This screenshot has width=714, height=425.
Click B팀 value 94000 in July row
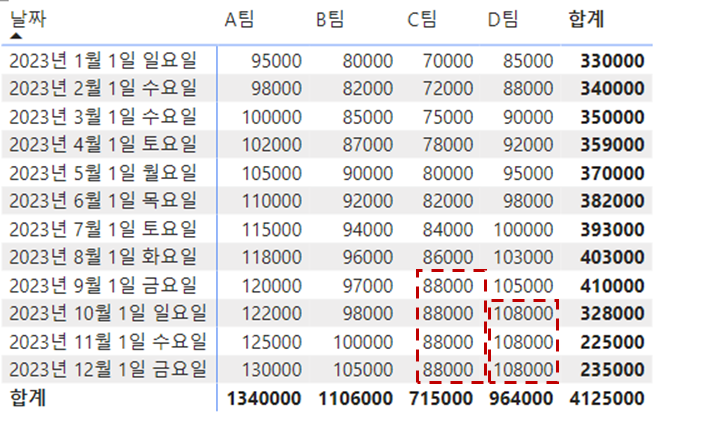pos(368,230)
